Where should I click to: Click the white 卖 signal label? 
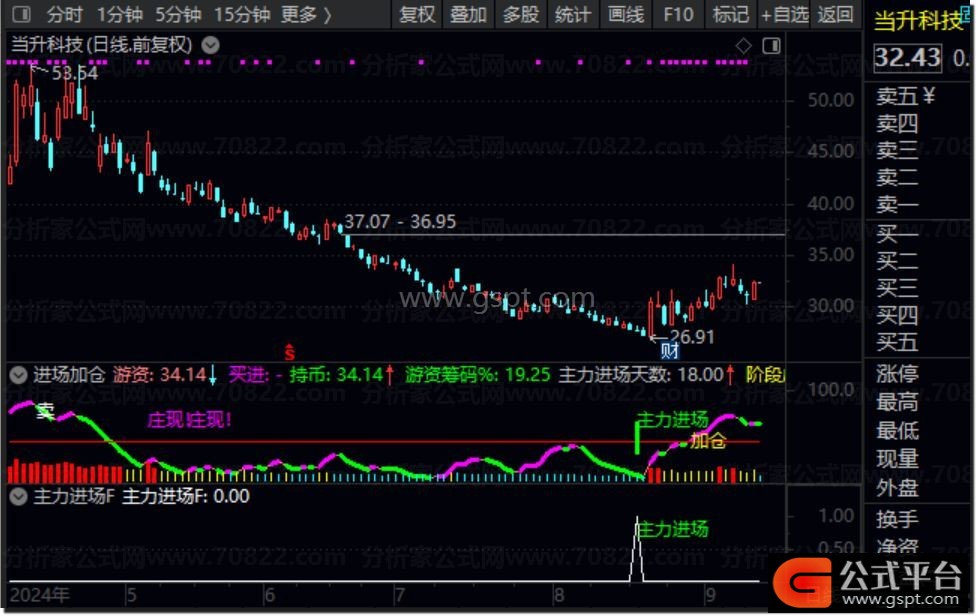click(45, 411)
